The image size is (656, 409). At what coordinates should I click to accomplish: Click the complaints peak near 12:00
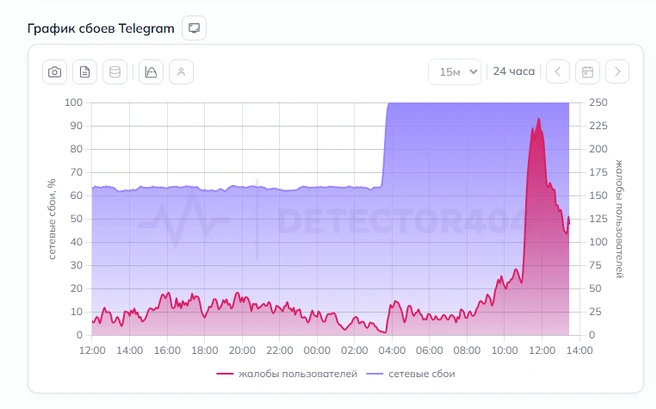539,119
